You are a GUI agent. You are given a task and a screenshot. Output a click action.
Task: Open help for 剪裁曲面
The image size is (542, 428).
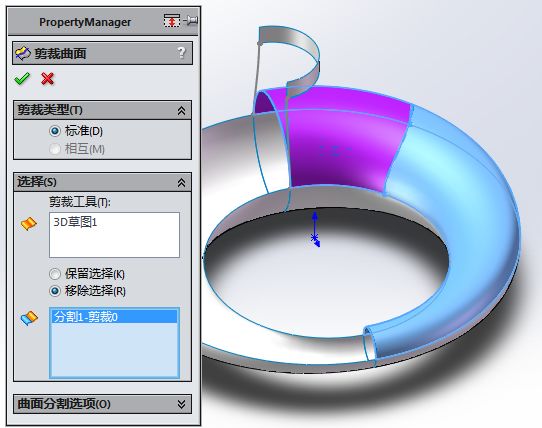(181, 53)
